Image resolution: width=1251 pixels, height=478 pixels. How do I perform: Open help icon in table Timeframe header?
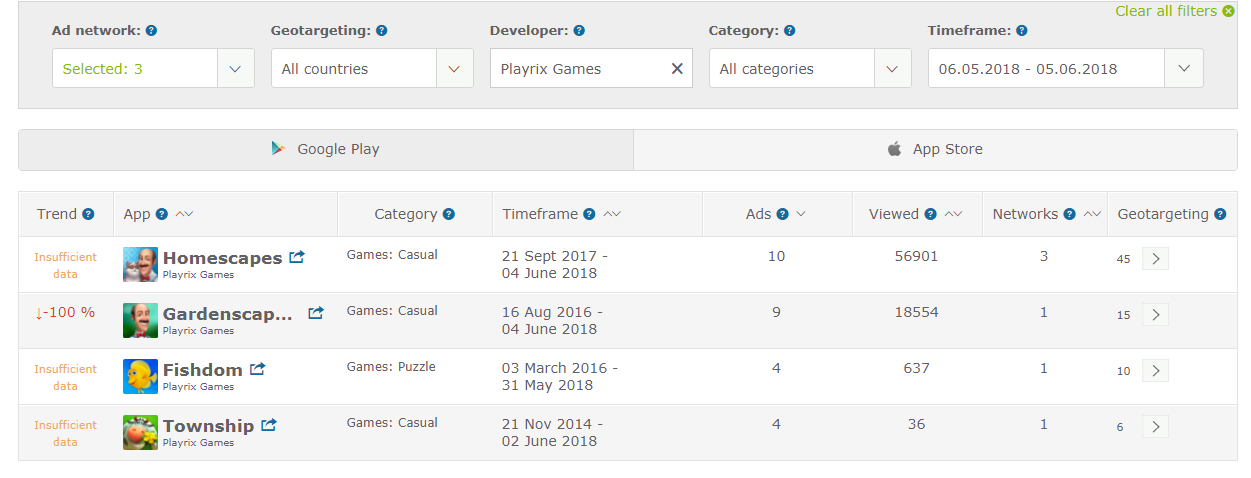[589, 214]
